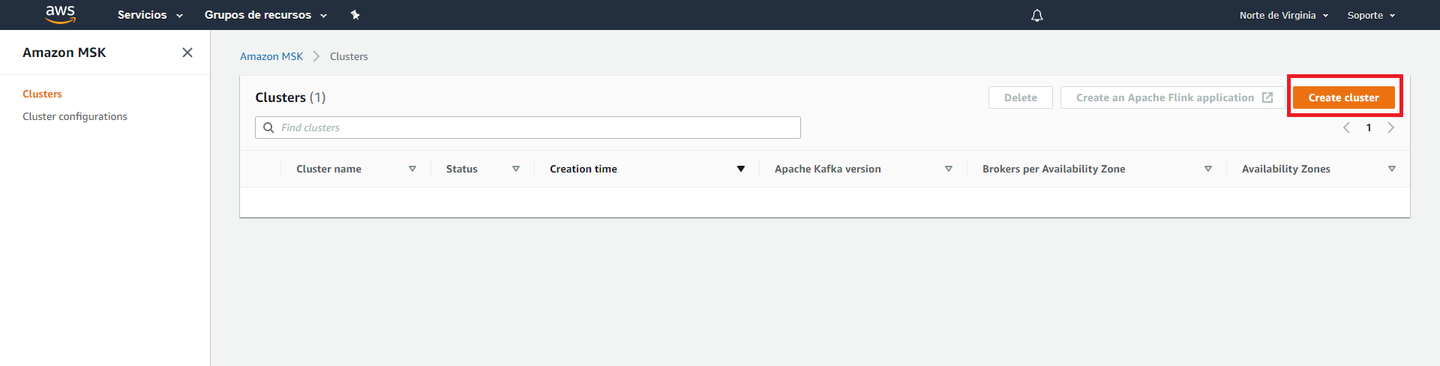The image size is (1440, 366).
Task: Sort by the Status column arrow
Action: point(516,169)
